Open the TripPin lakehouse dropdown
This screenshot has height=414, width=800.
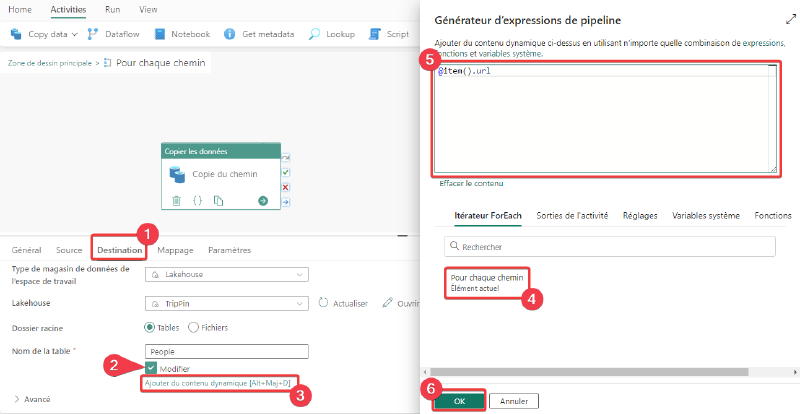tap(227, 304)
